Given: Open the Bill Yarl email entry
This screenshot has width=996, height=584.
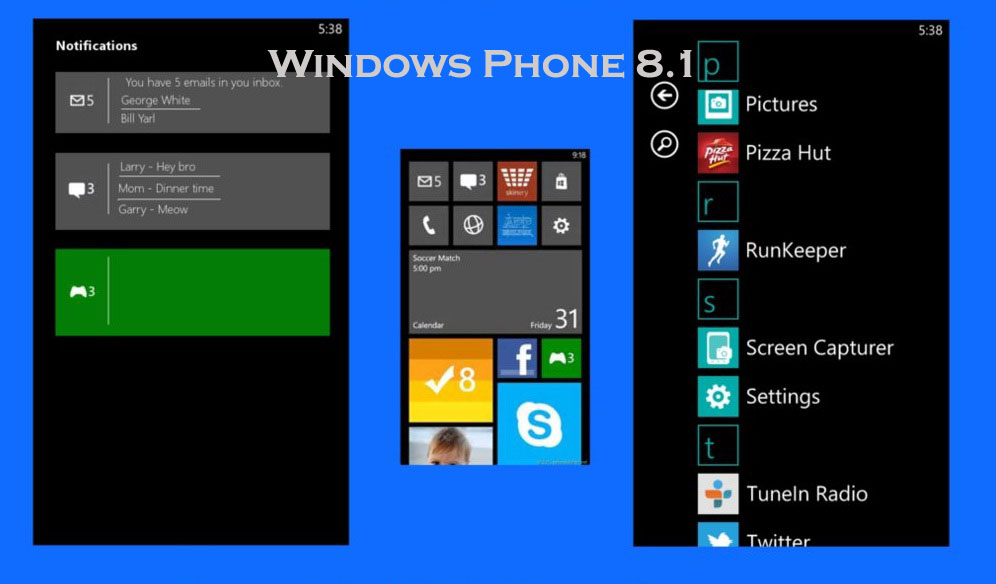Looking at the screenshot, I should point(138,119).
